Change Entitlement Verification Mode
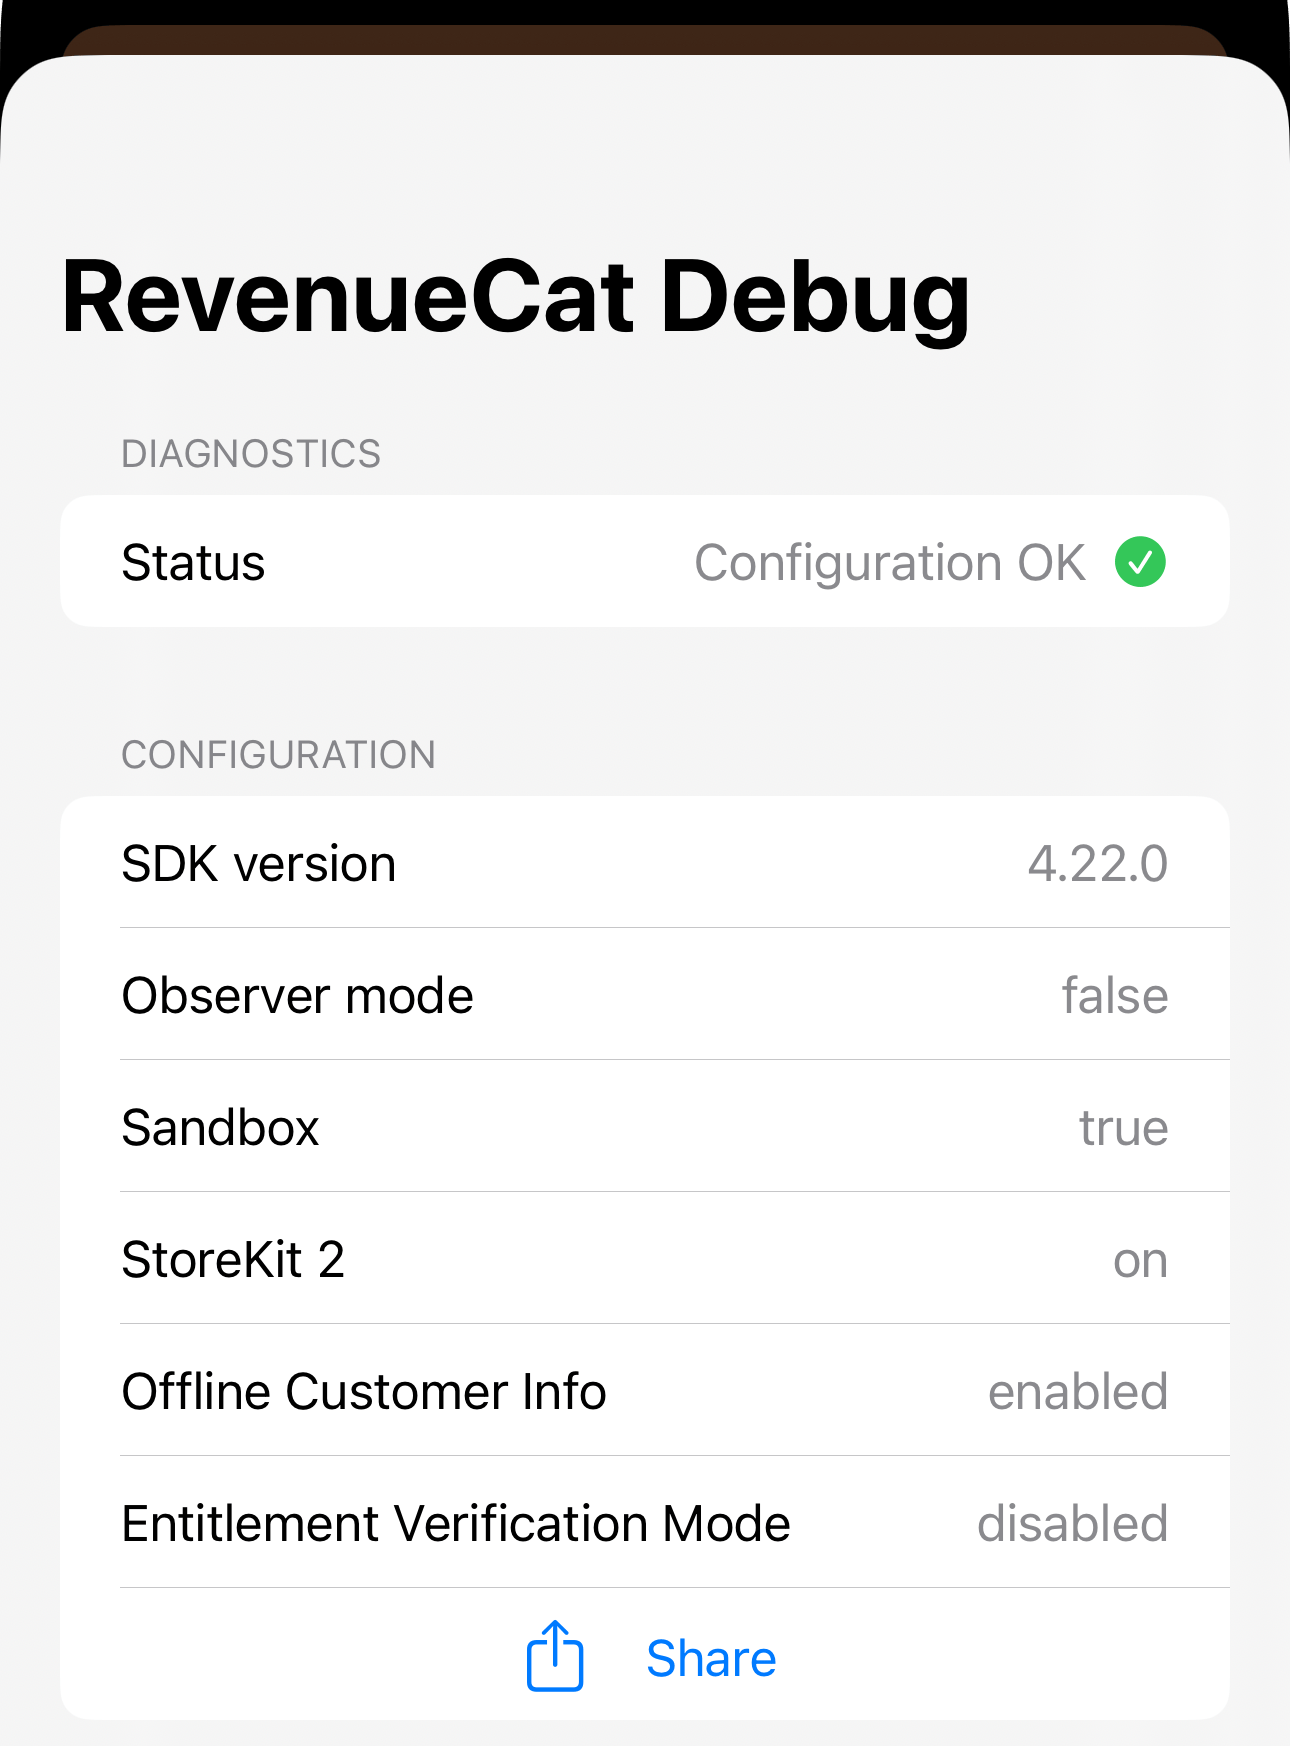 click(645, 1523)
